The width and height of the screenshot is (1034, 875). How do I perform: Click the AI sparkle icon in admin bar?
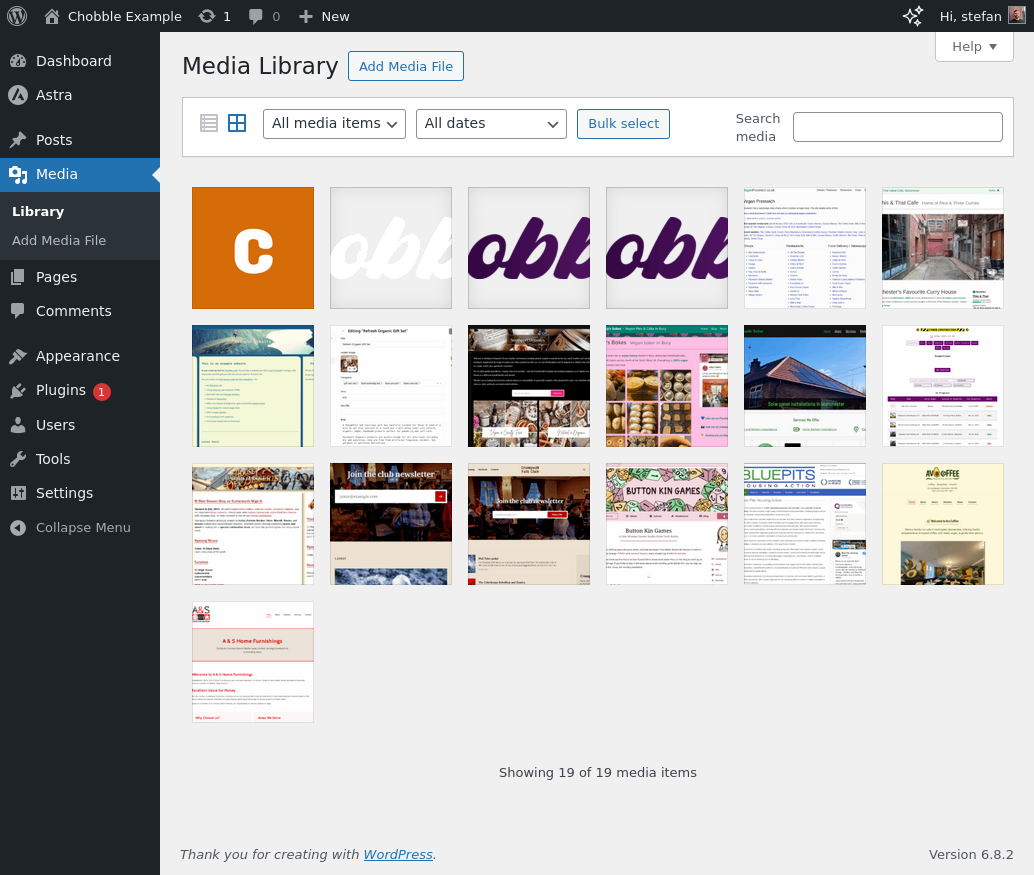913,16
